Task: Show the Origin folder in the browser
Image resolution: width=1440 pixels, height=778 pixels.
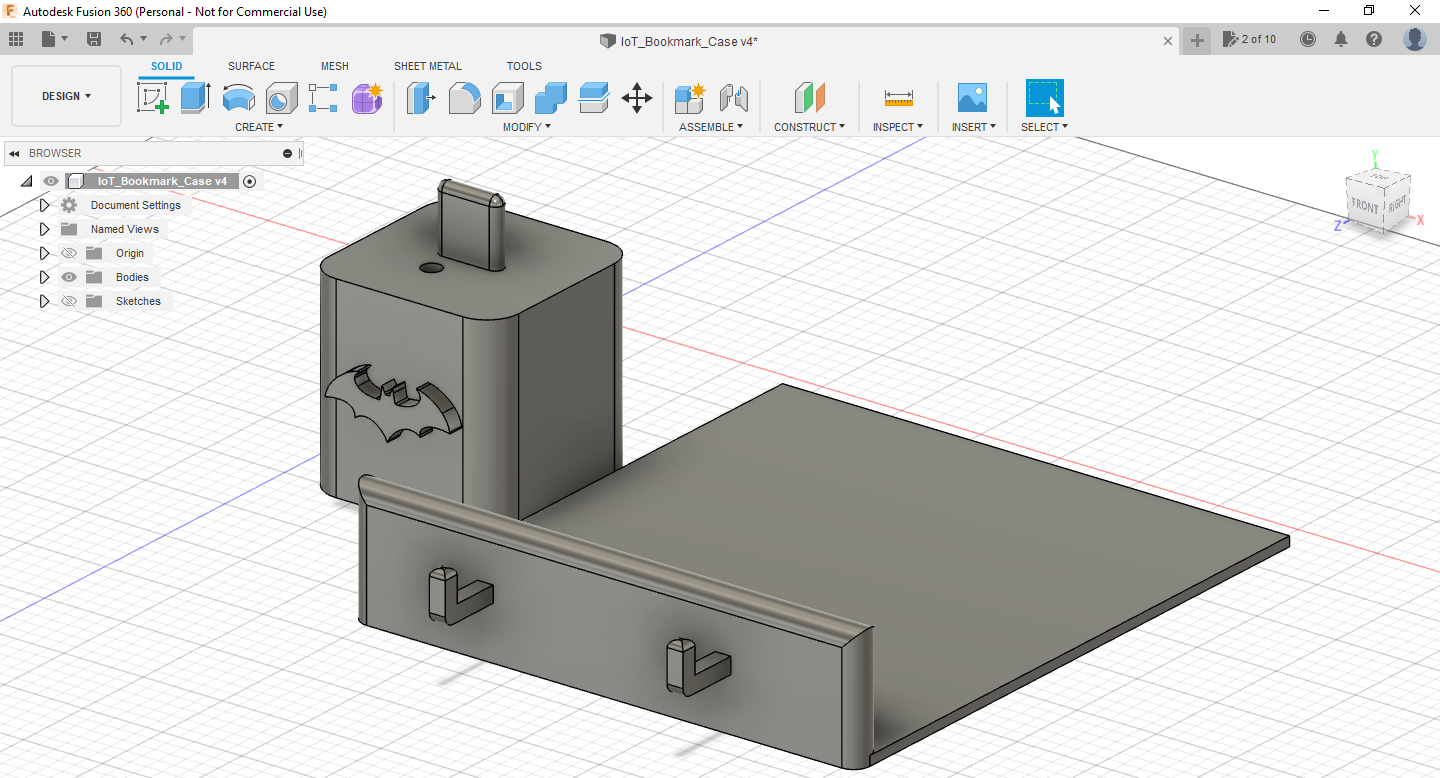Action: point(68,253)
